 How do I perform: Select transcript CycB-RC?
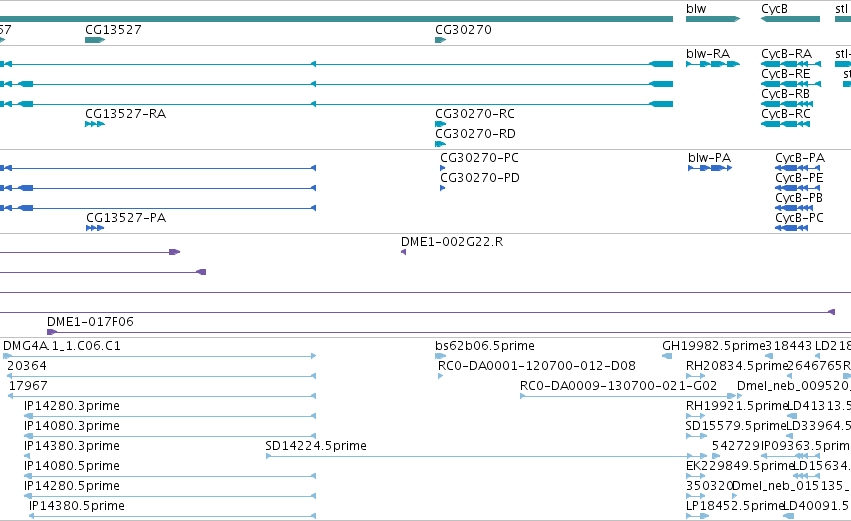point(785,114)
